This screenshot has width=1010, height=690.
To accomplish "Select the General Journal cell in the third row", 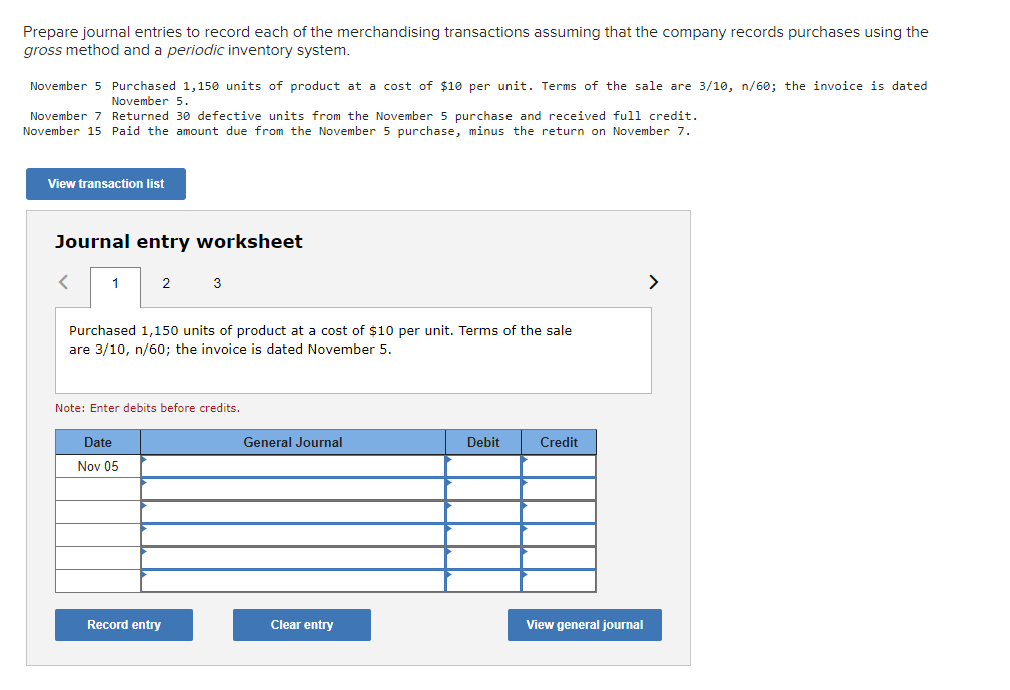I will coord(292,511).
